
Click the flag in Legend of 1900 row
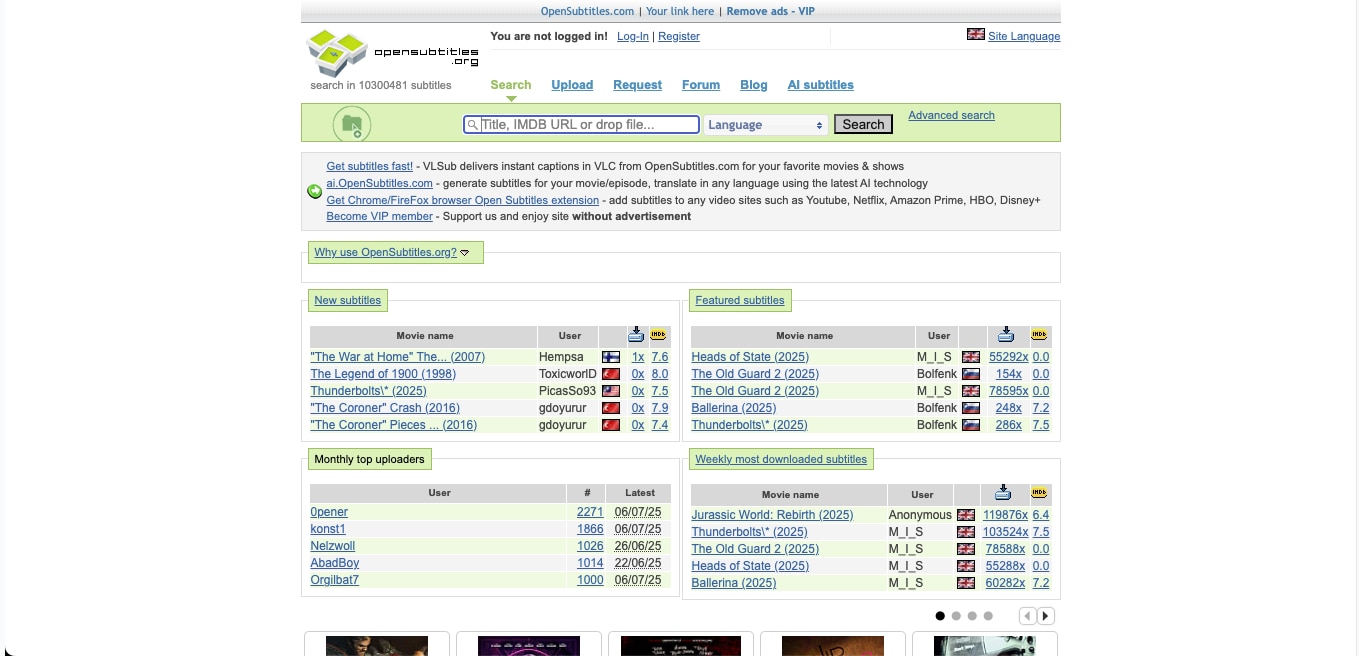coord(611,374)
